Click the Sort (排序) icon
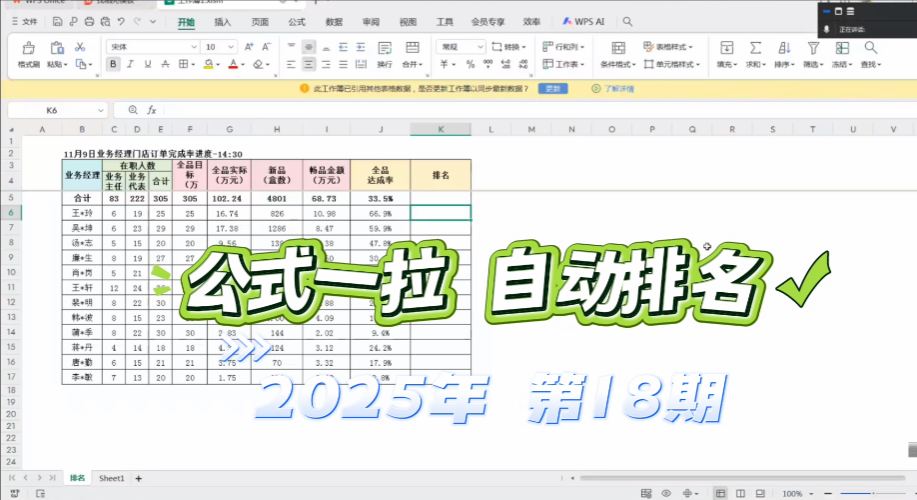The width and height of the screenshot is (917, 500). tap(784, 48)
